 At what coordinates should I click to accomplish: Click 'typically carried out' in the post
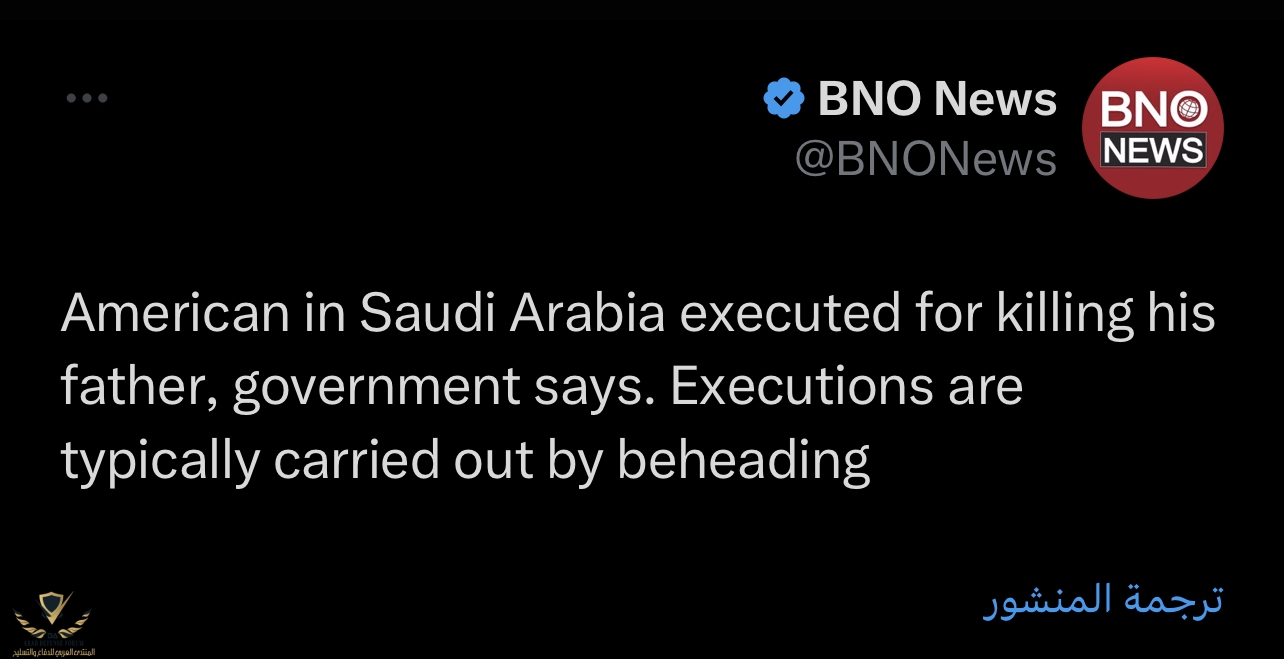(x=297, y=462)
